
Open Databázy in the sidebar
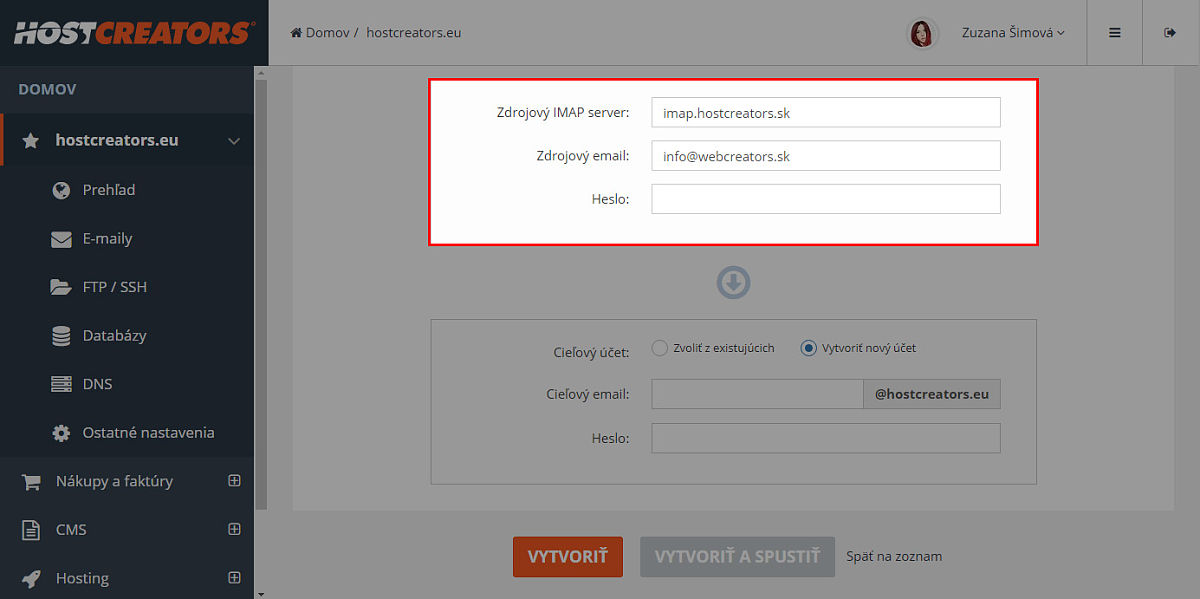pos(114,336)
